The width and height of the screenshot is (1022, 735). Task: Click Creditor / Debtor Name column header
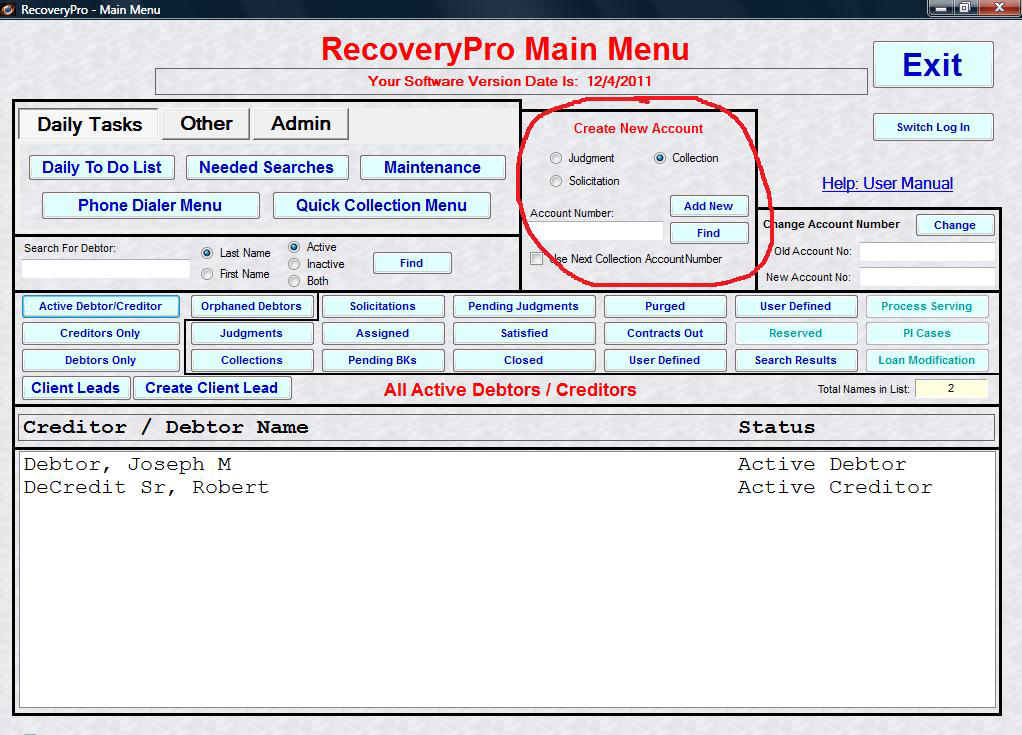point(166,427)
